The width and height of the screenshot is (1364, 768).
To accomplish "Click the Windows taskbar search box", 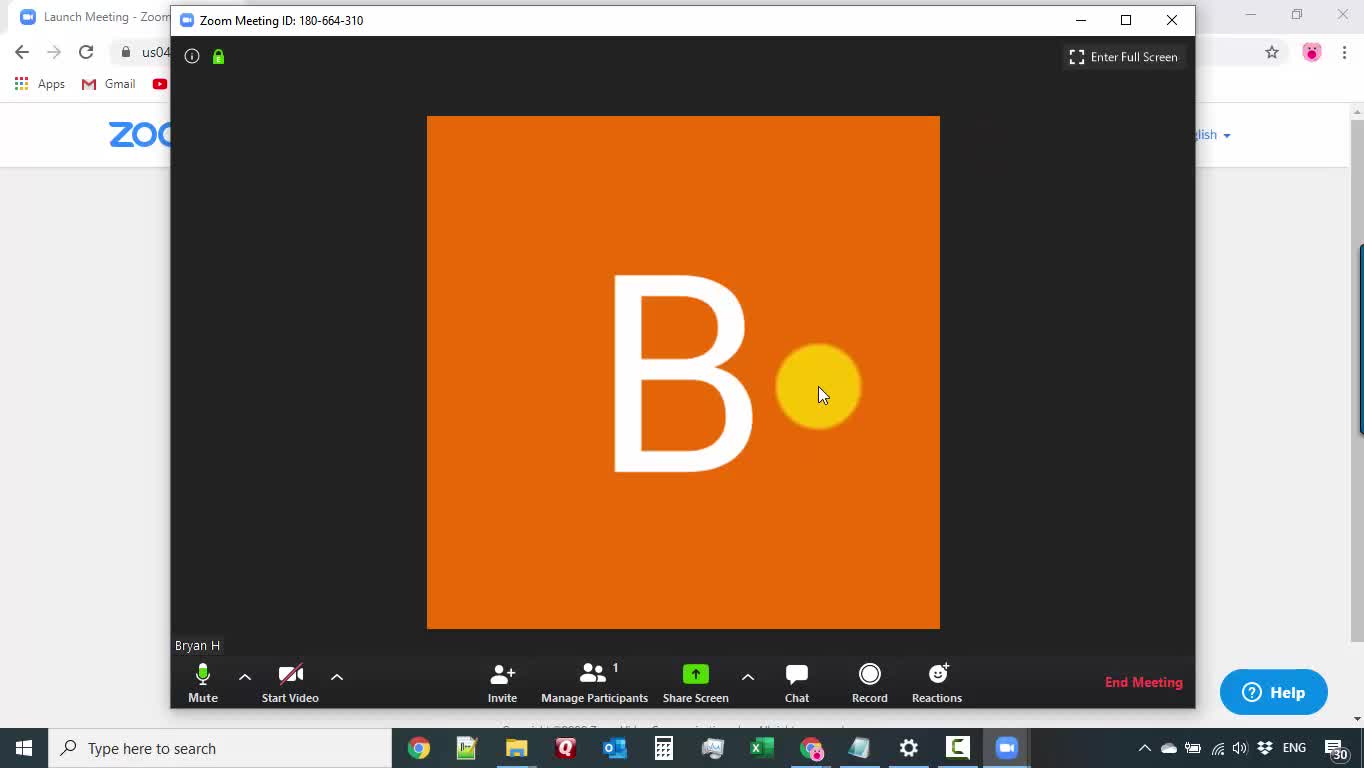I will (x=220, y=748).
